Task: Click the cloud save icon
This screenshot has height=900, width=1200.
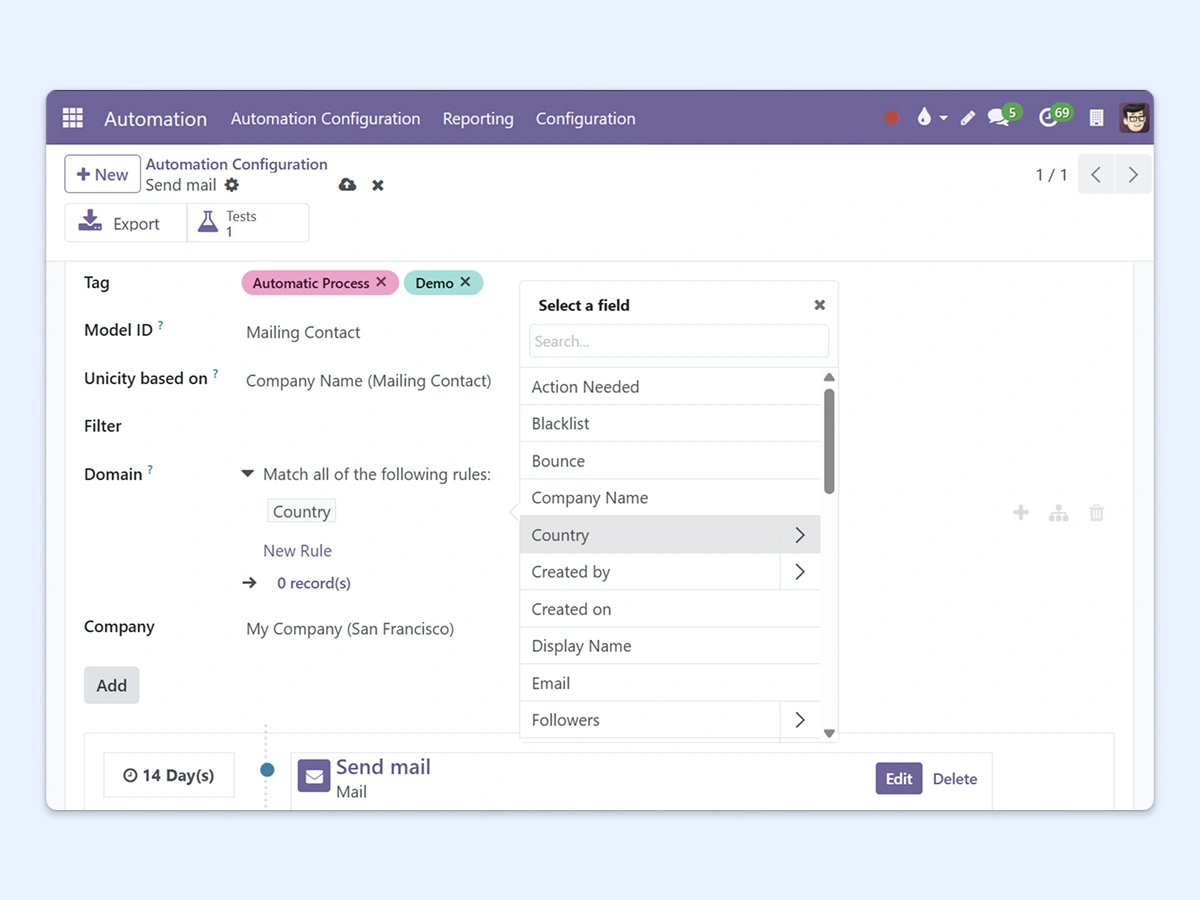Action: [347, 185]
